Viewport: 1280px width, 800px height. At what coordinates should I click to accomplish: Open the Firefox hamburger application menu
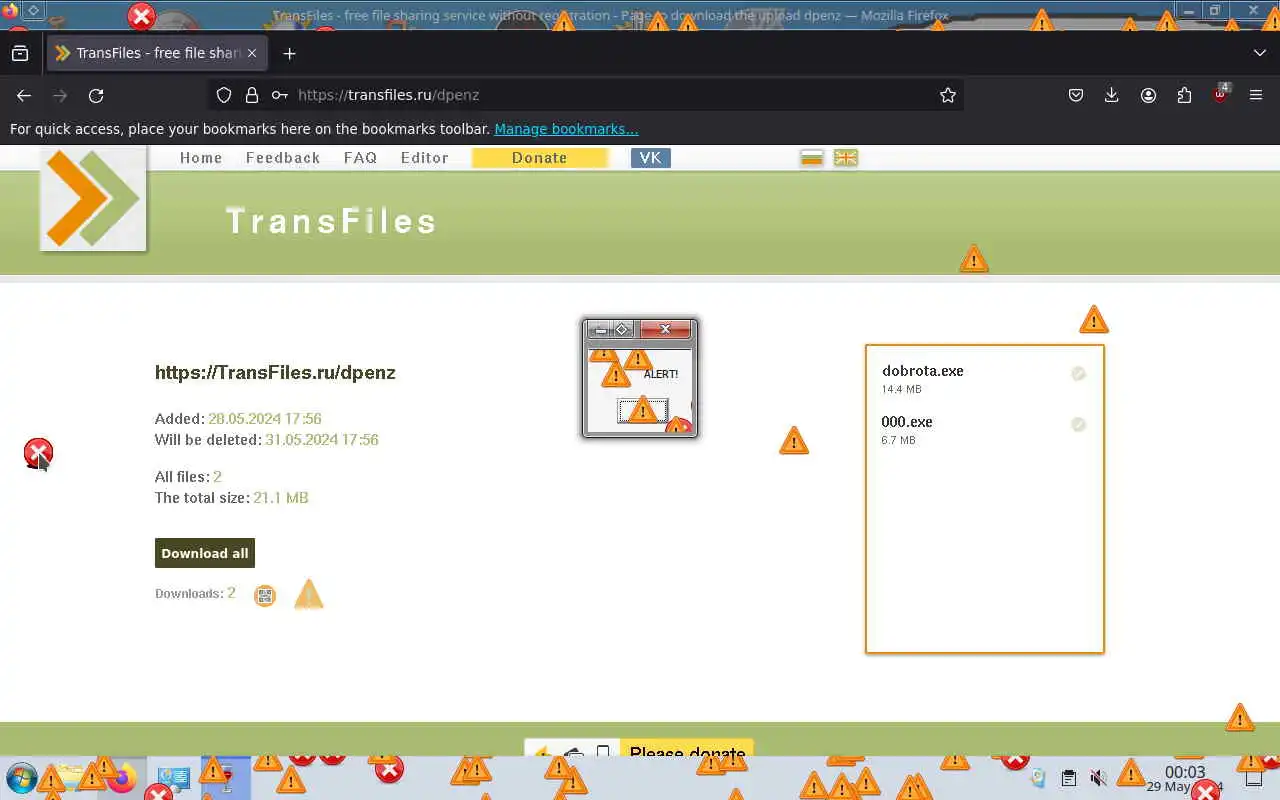click(1256, 95)
